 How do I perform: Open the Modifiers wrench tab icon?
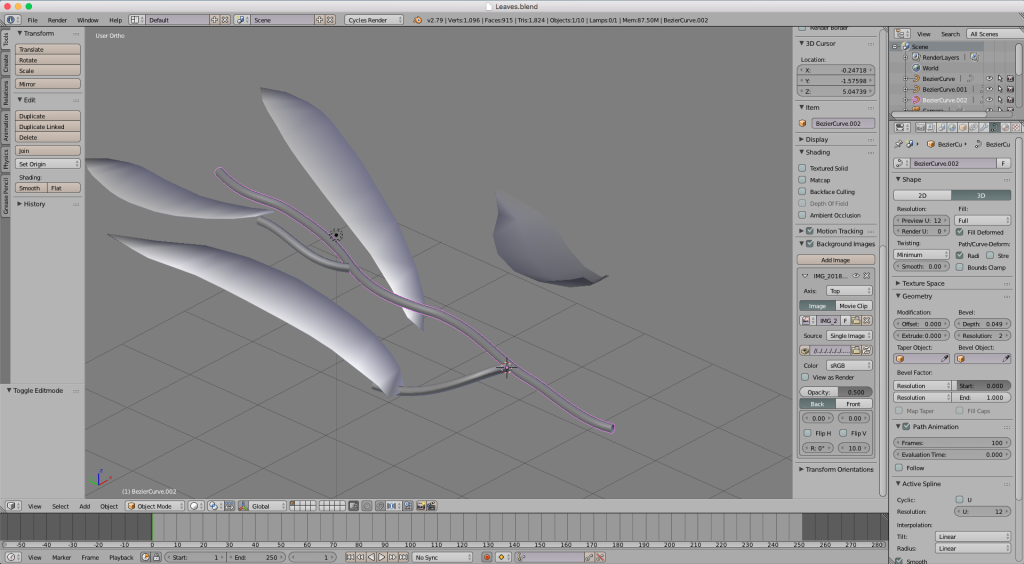point(984,127)
